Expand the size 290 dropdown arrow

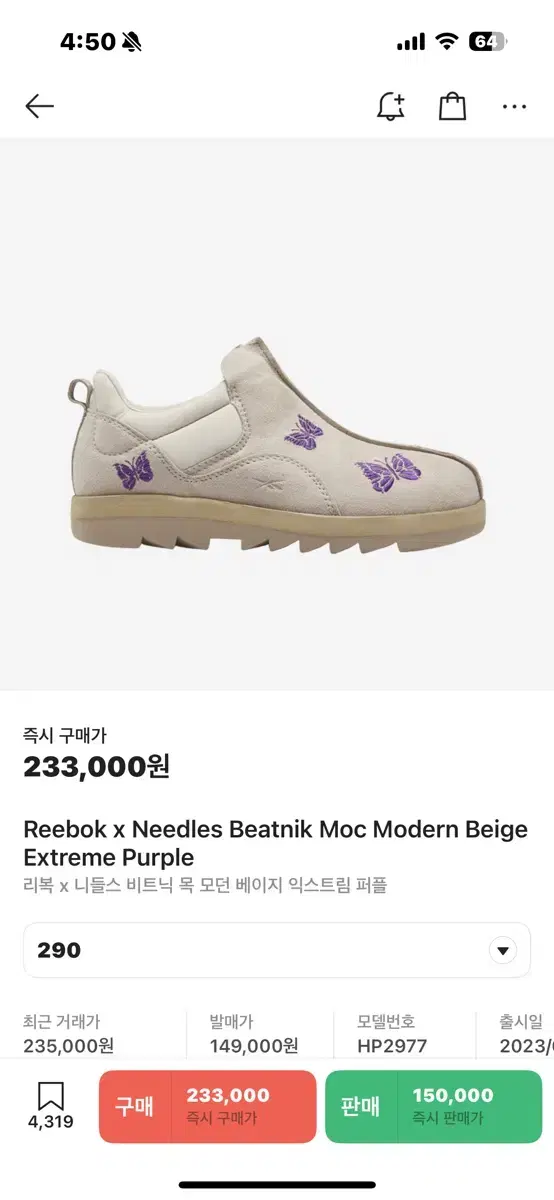pos(503,950)
